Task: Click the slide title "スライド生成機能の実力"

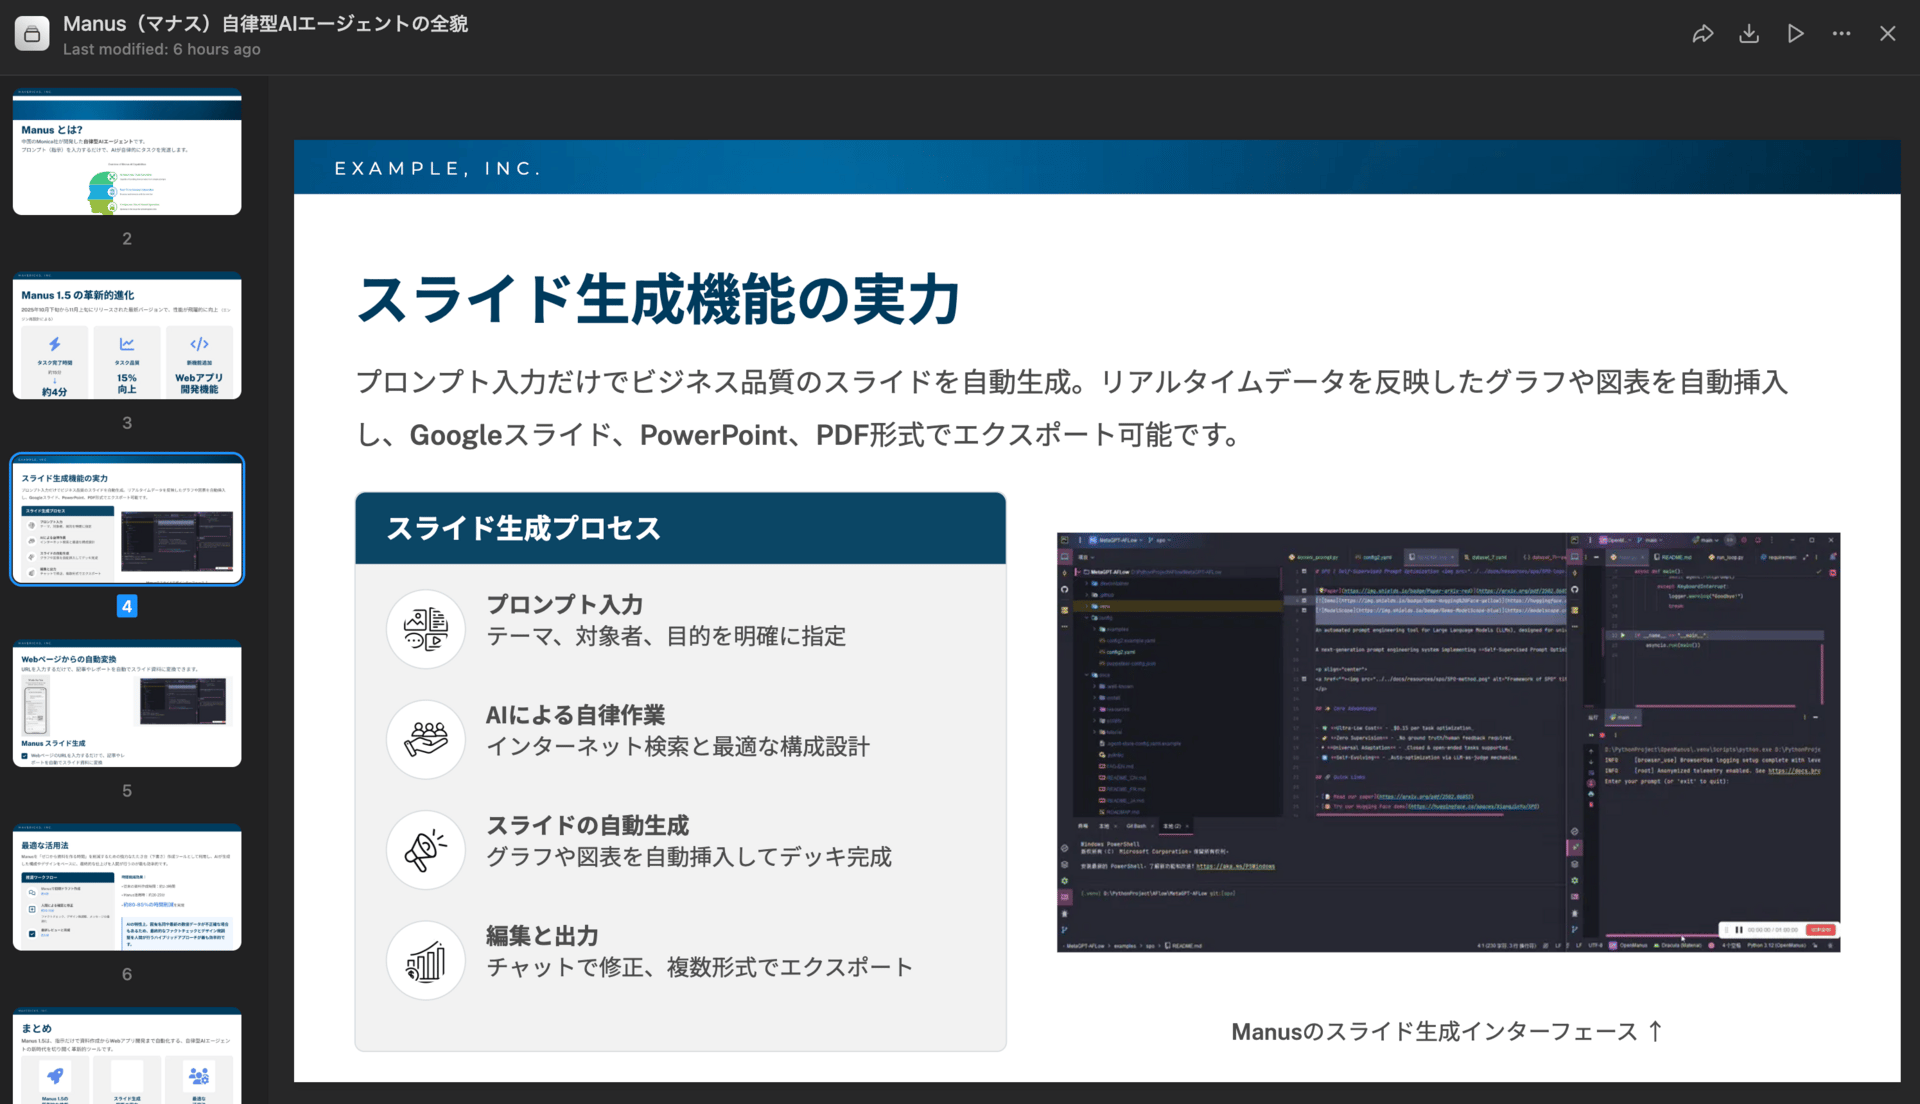Action: (x=658, y=299)
